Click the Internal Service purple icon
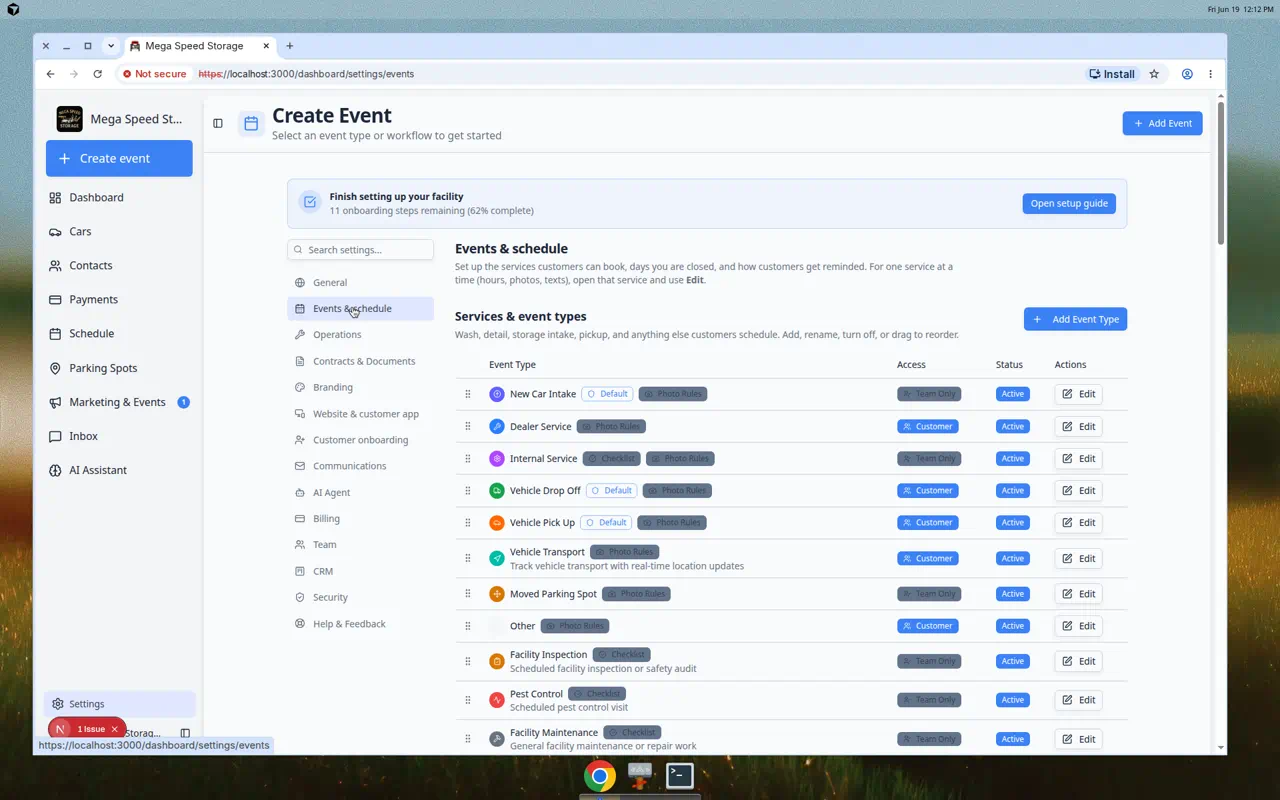The height and width of the screenshot is (800, 1280). (x=497, y=458)
